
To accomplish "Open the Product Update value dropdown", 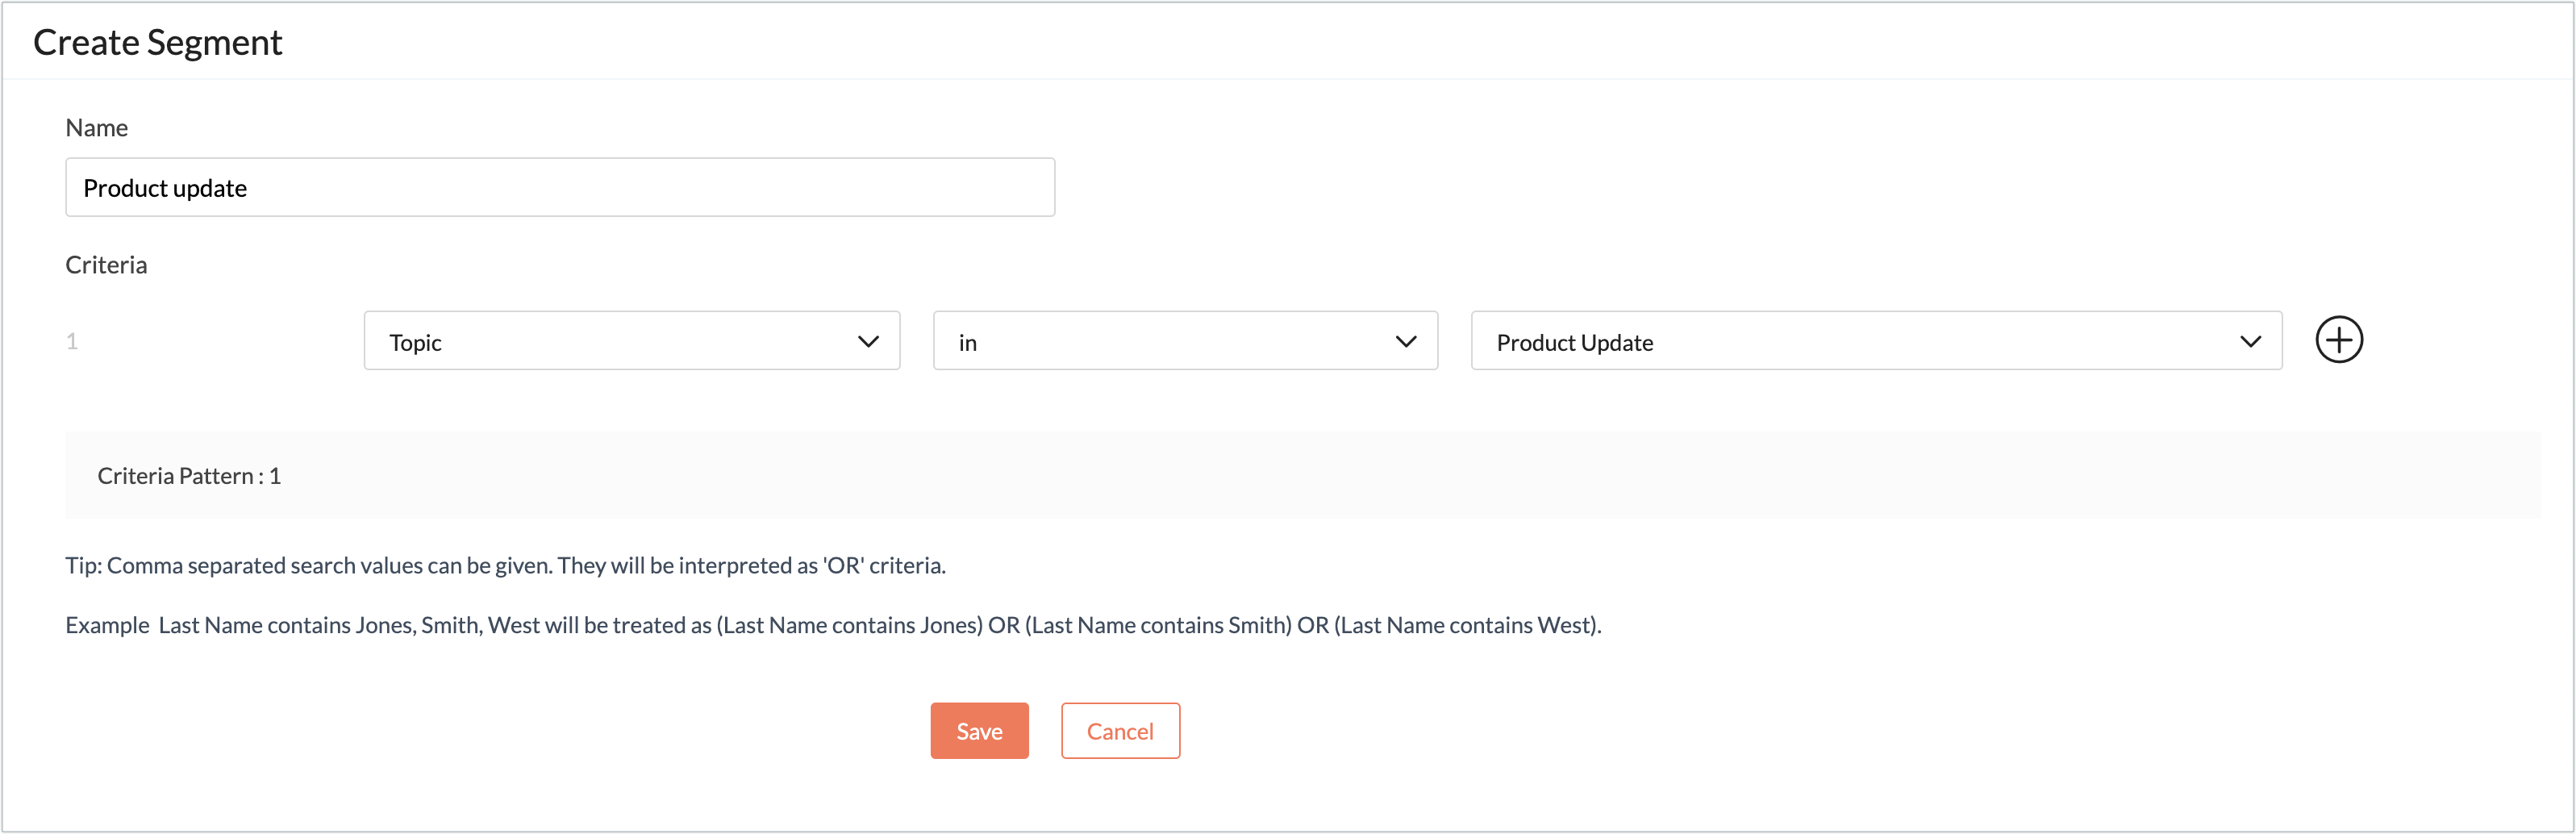I will [1875, 341].
